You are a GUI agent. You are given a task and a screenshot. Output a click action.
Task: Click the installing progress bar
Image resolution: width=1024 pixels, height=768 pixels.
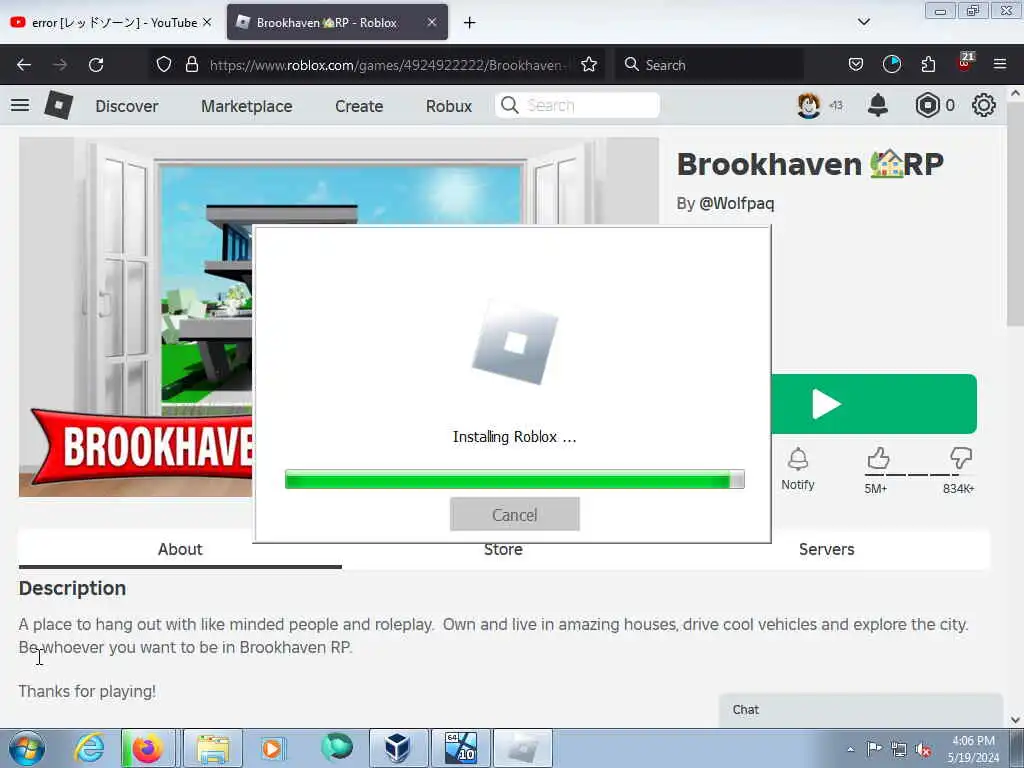coord(515,479)
